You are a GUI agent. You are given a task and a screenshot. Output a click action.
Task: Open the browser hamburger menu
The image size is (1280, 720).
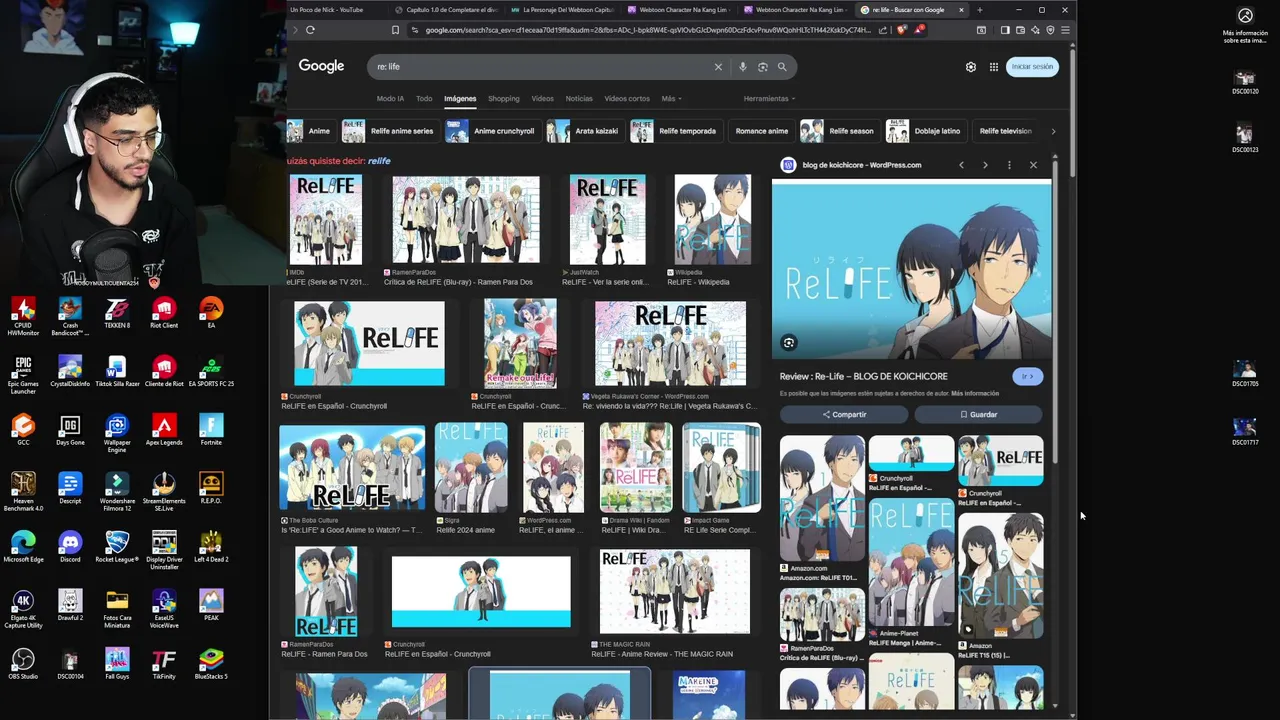pyautogui.click(x=1065, y=30)
